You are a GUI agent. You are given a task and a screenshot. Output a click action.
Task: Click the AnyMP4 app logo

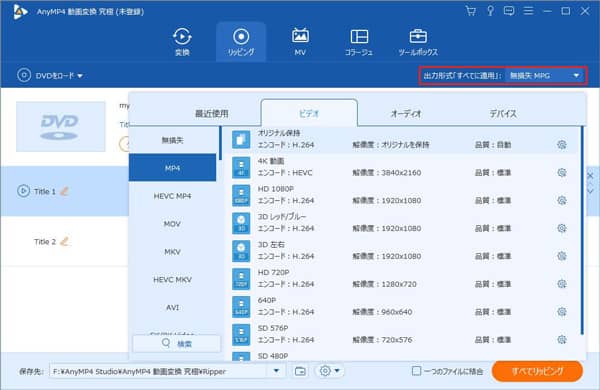[x=20, y=12]
